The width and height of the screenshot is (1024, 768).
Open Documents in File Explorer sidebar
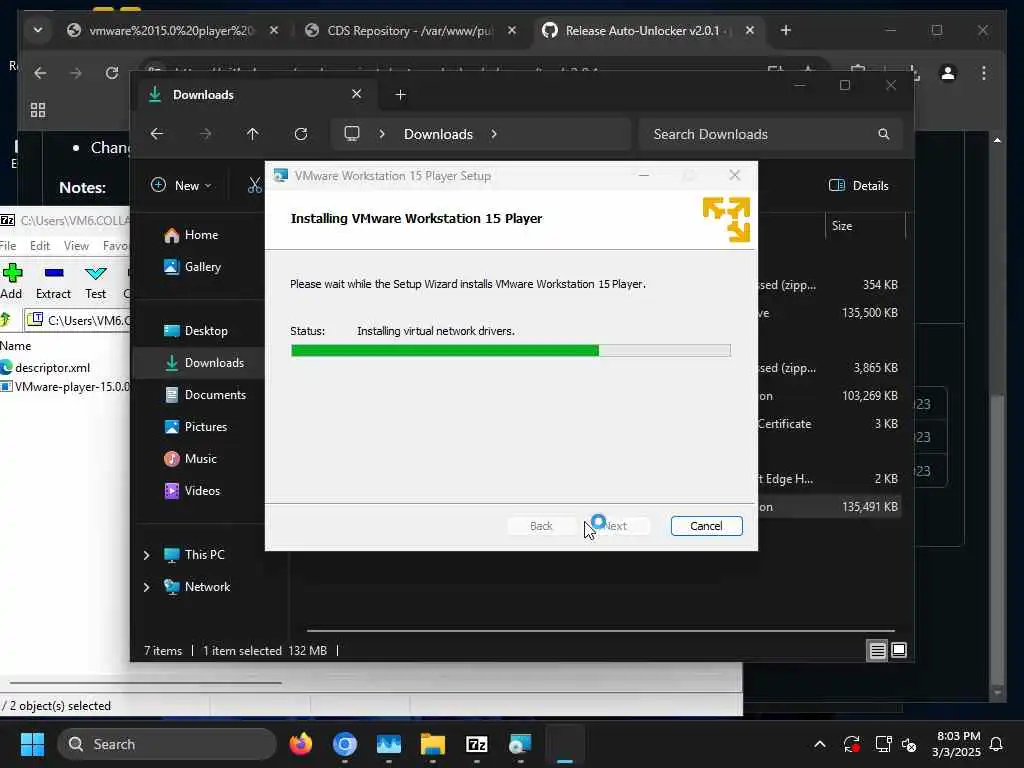tap(205, 394)
